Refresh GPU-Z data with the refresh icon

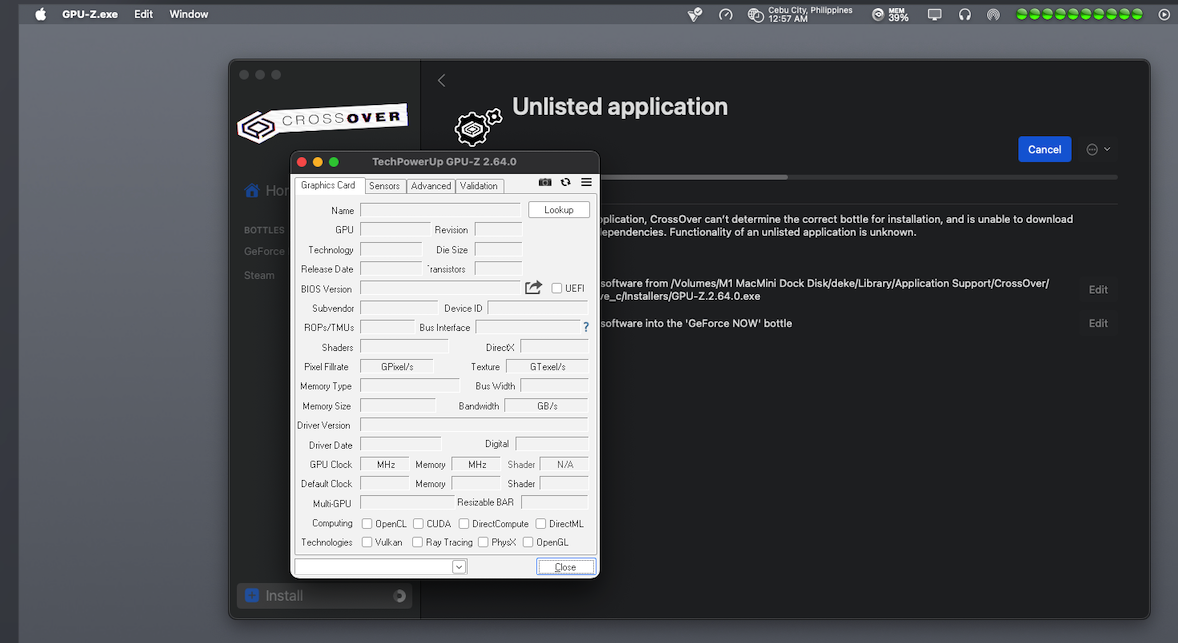coord(566,183)
